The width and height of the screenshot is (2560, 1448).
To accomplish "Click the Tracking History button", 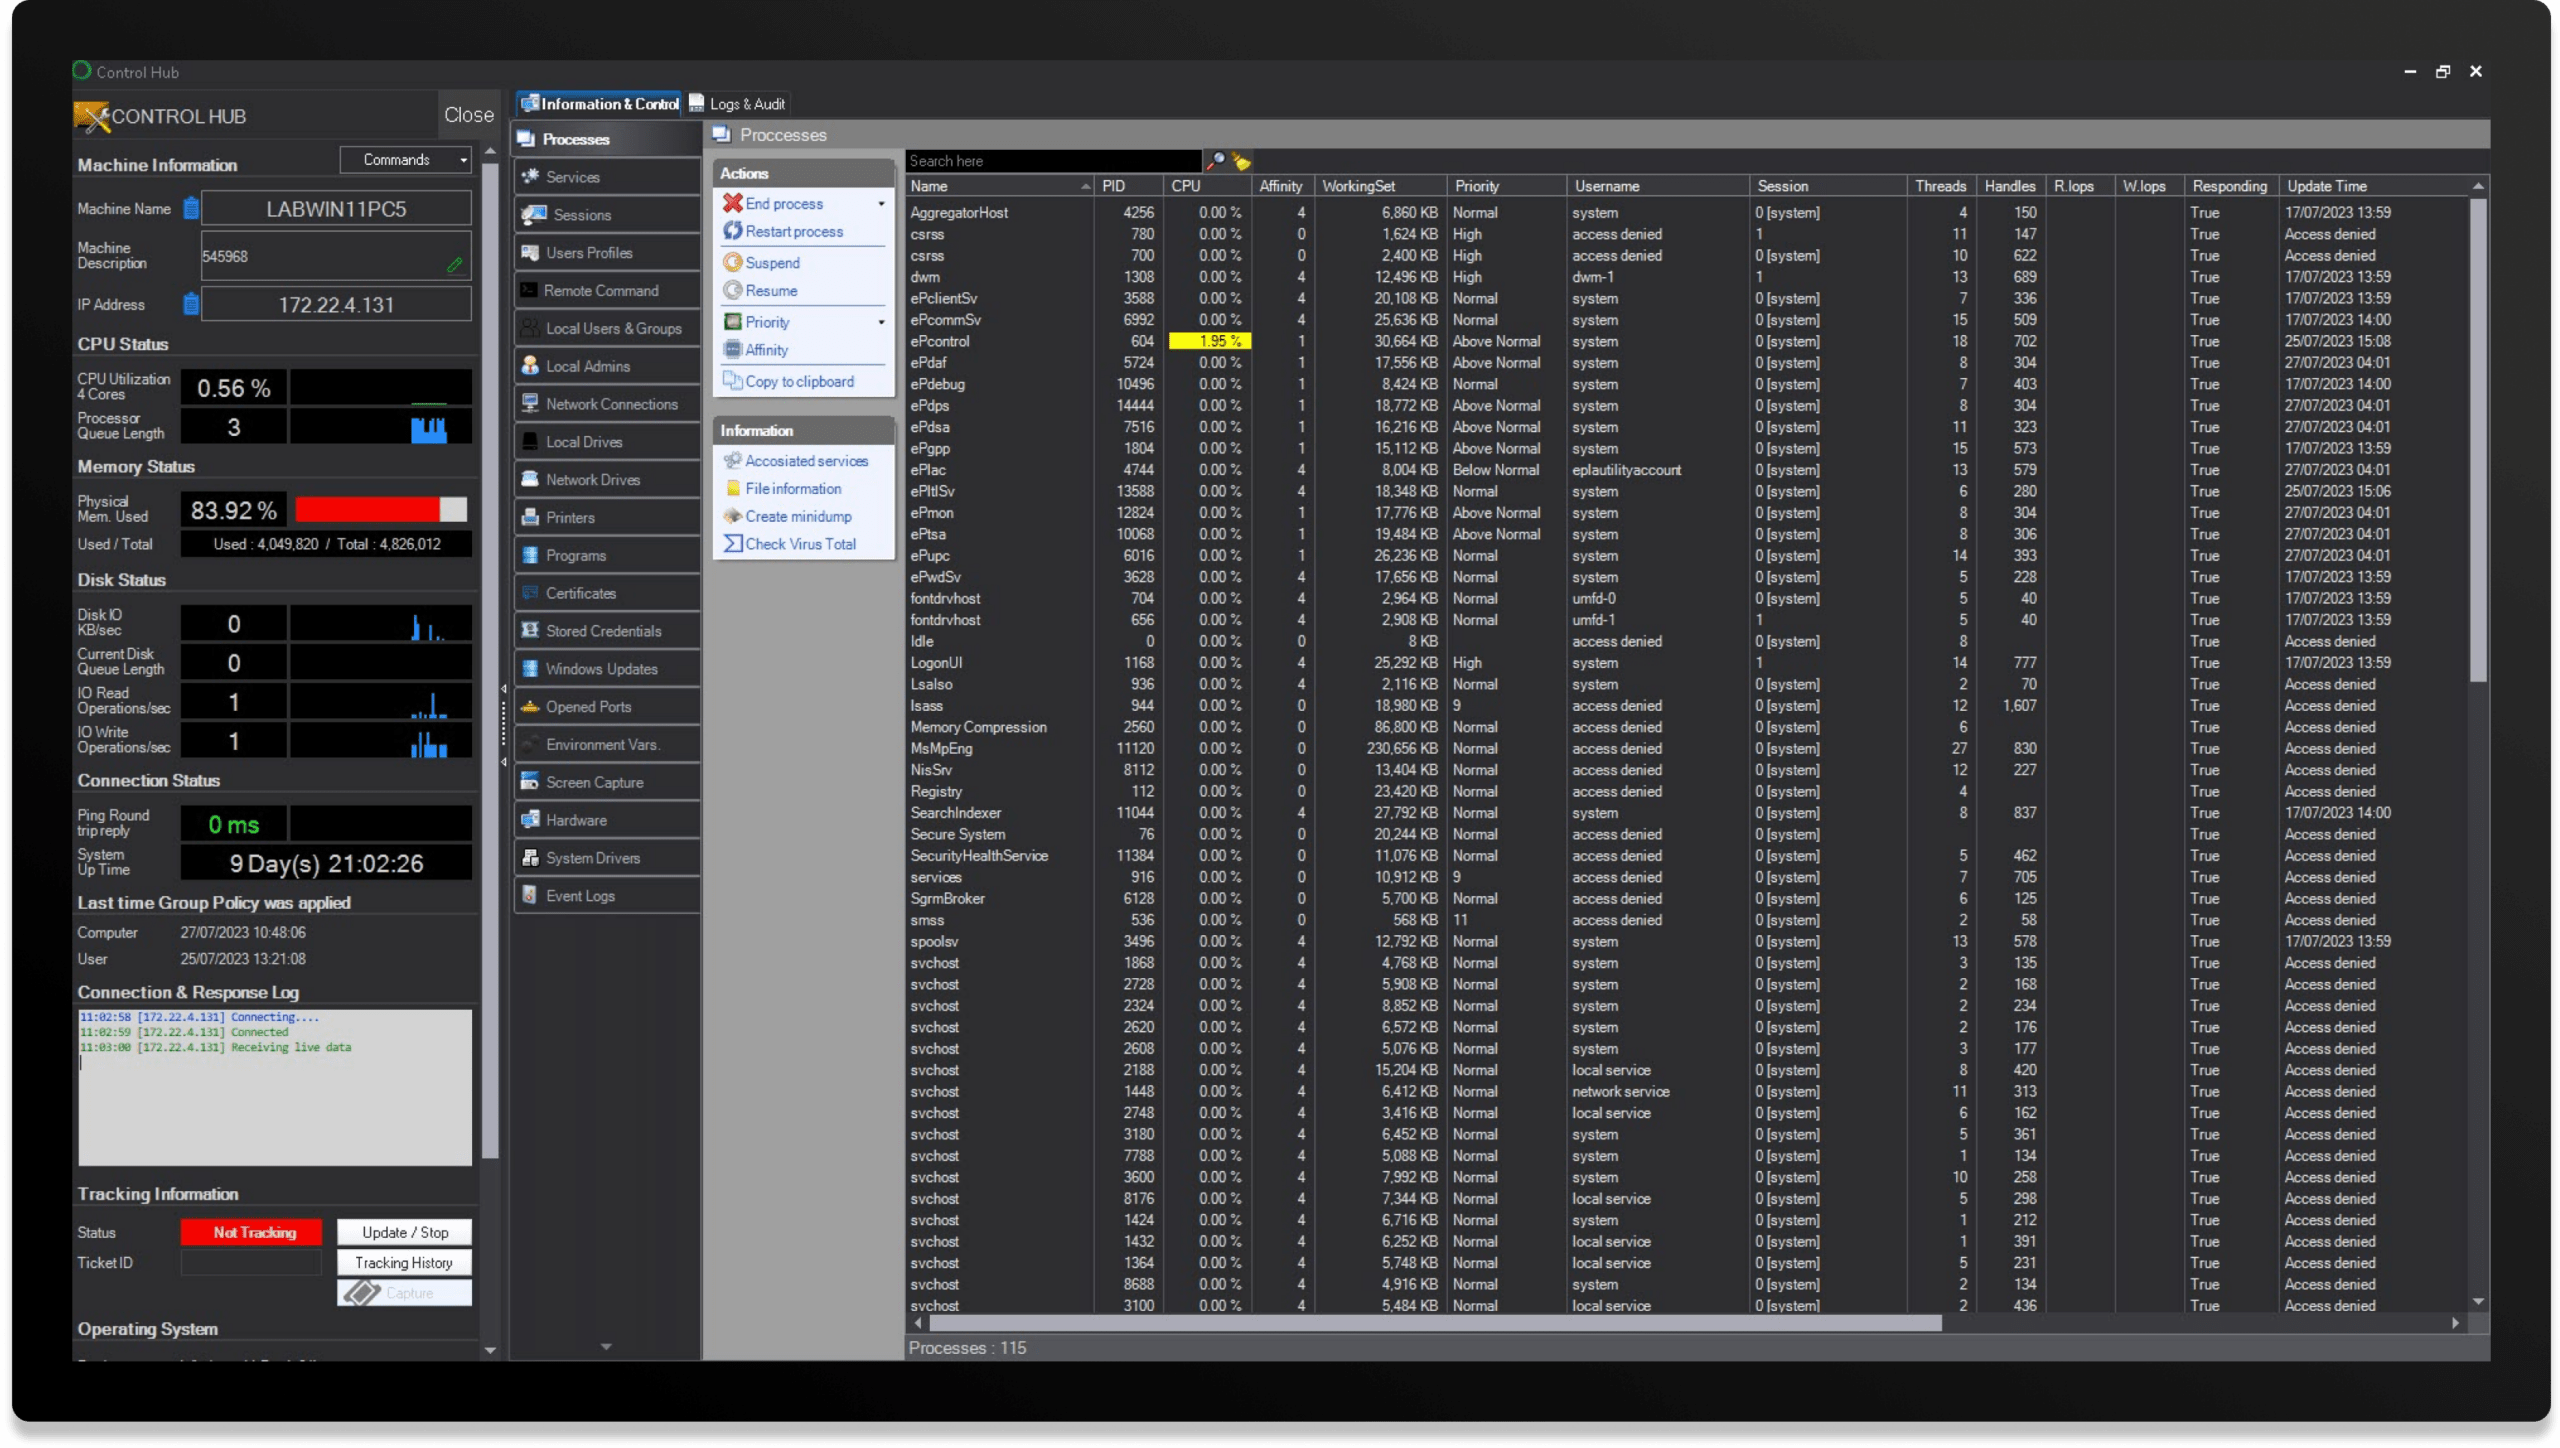I will click(404, 1263).
